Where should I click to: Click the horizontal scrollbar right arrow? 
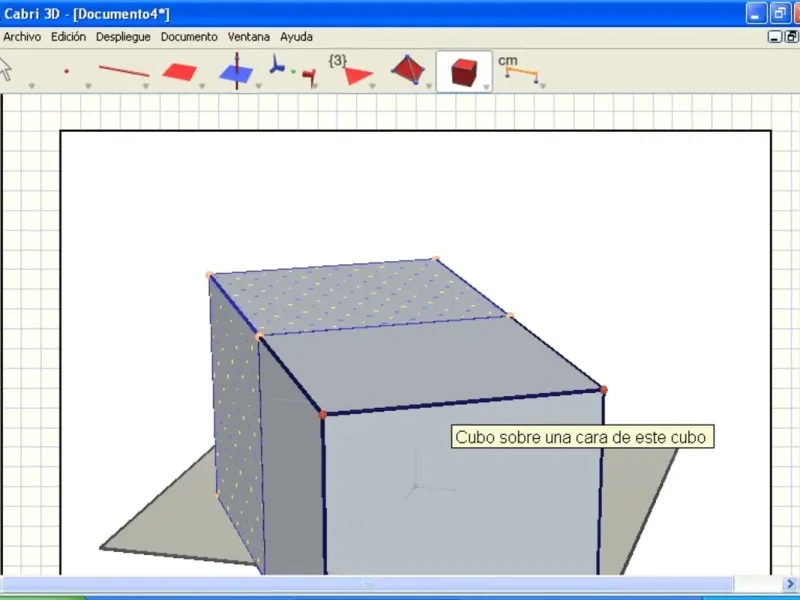[790, 583]
